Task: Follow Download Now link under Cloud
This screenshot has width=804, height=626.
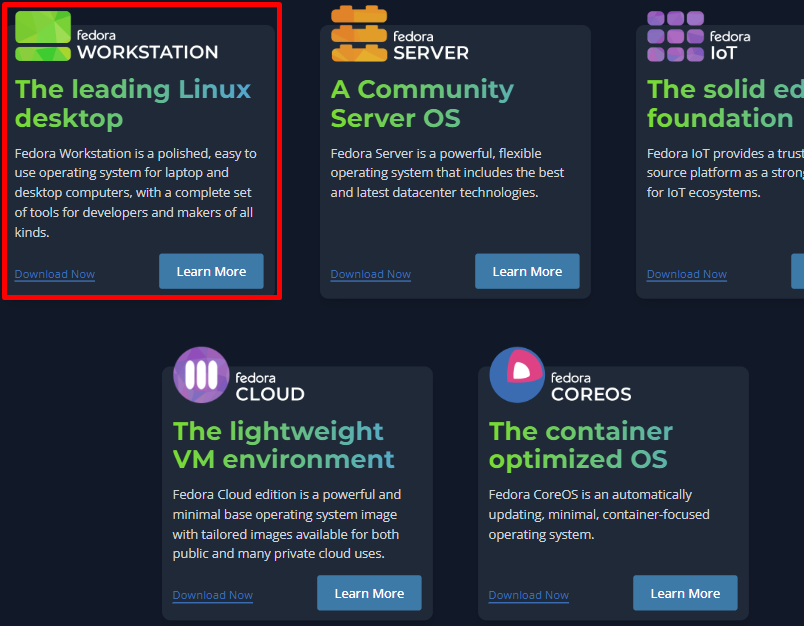Action: click(x=212, y=595)
